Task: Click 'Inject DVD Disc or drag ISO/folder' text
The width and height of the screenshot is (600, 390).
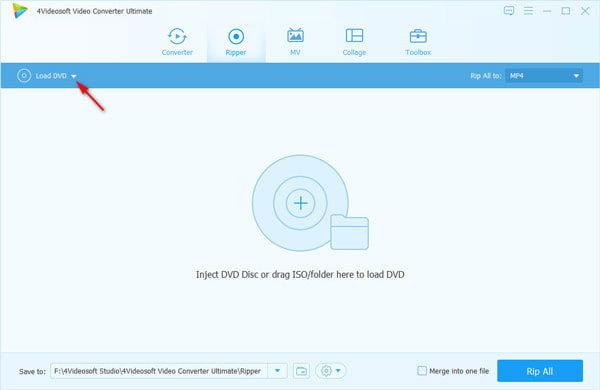Action: (300, 274)
